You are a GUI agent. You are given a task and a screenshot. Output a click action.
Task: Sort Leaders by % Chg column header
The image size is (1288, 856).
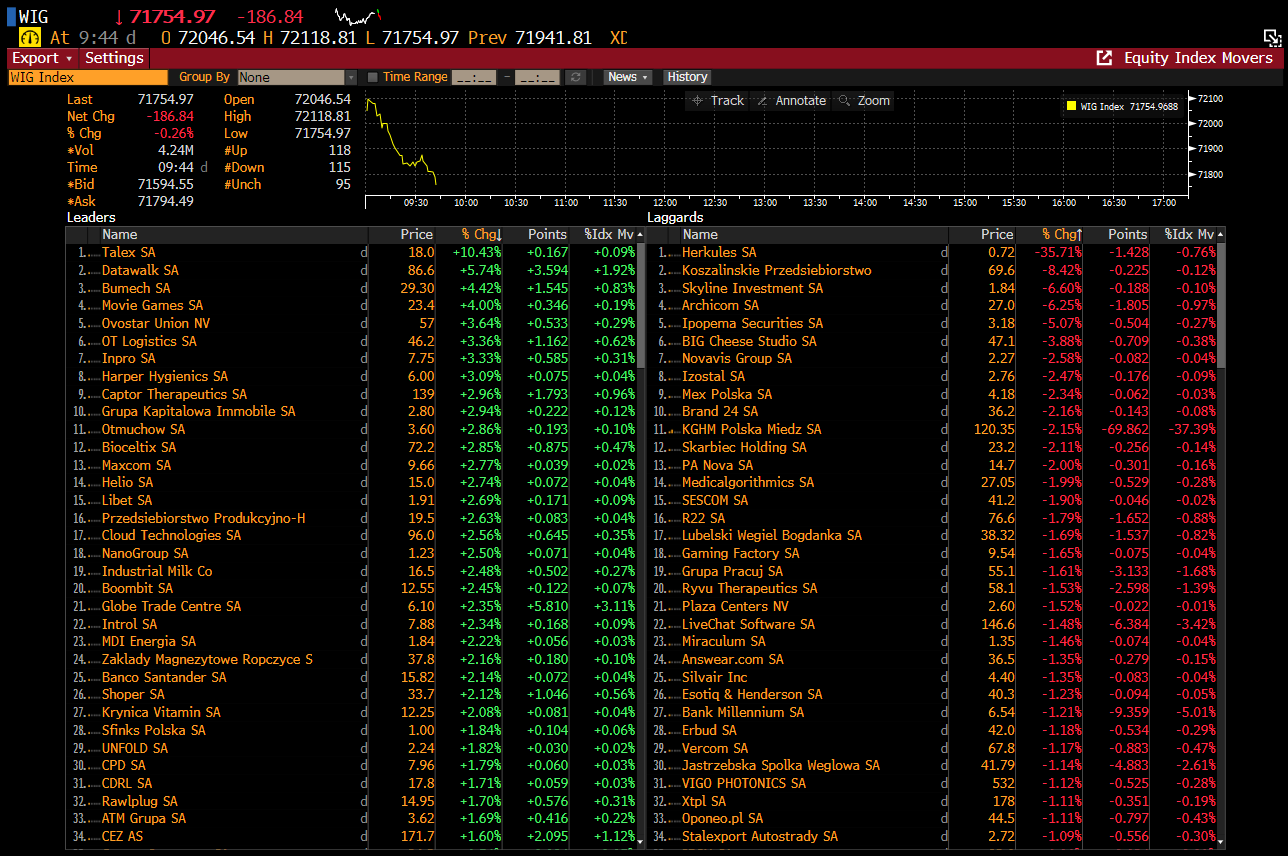[x=480, y=234]
